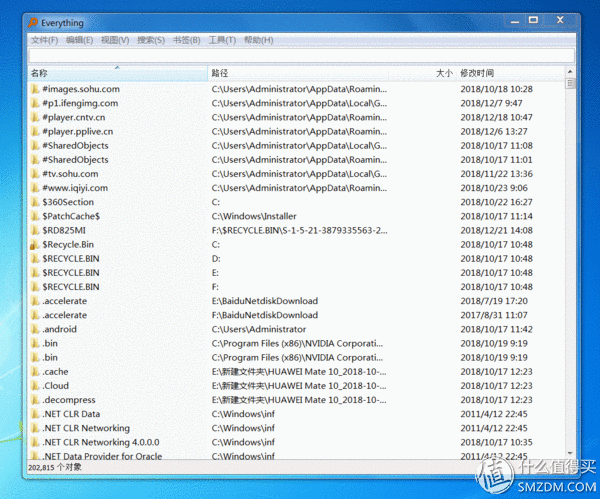Select the $RECYCLE.BIN entry on D:
Image resolution: width=600 pixels, height=499 pixels.
pos(297,259)
